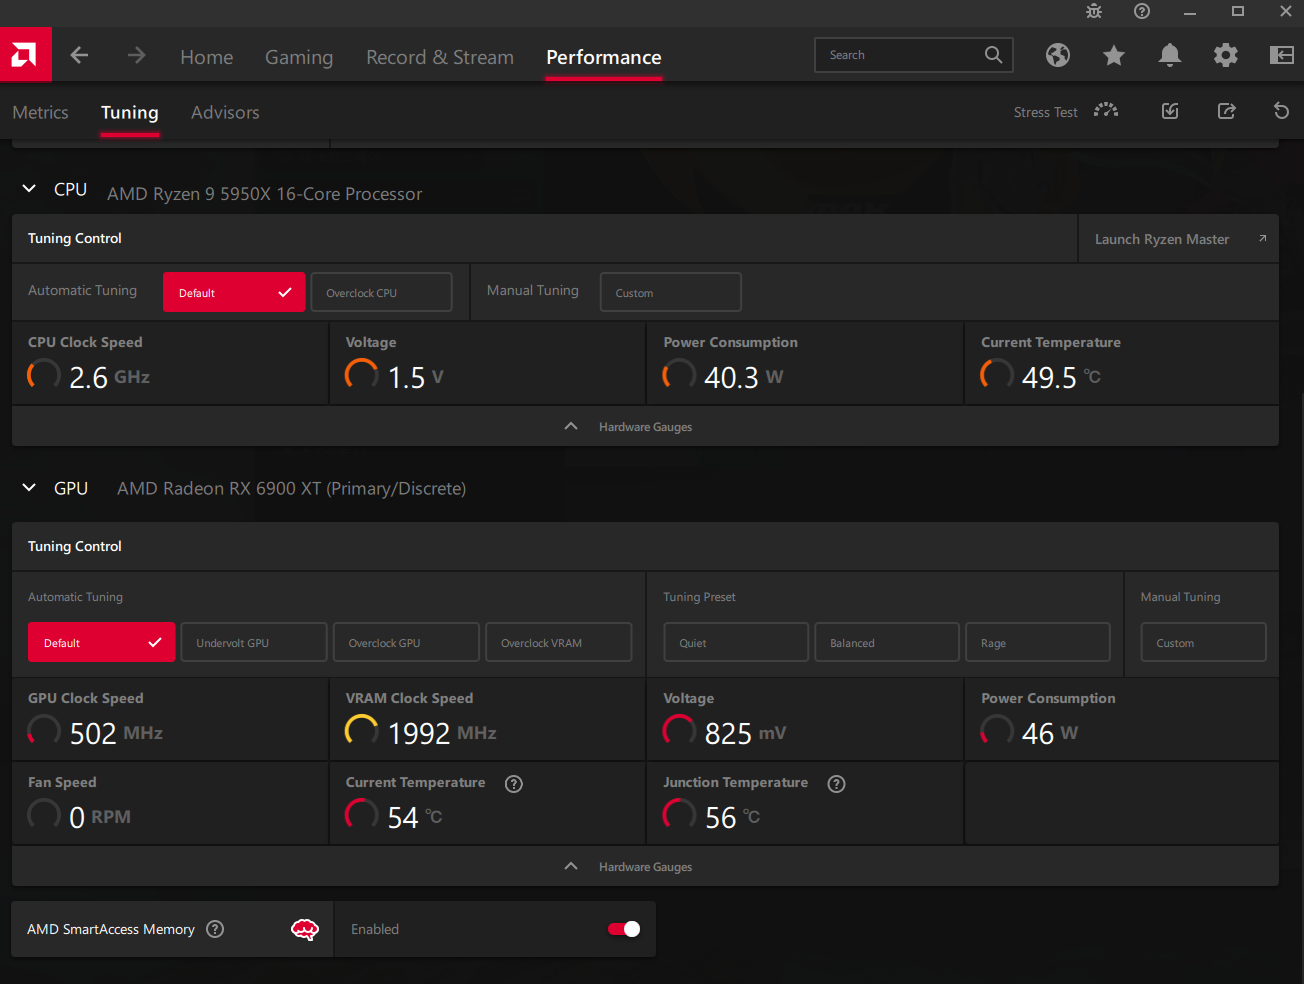This screenshot has width=1304, height=984.
Task: Open the bug report icon
Action: pos(1094,11)
